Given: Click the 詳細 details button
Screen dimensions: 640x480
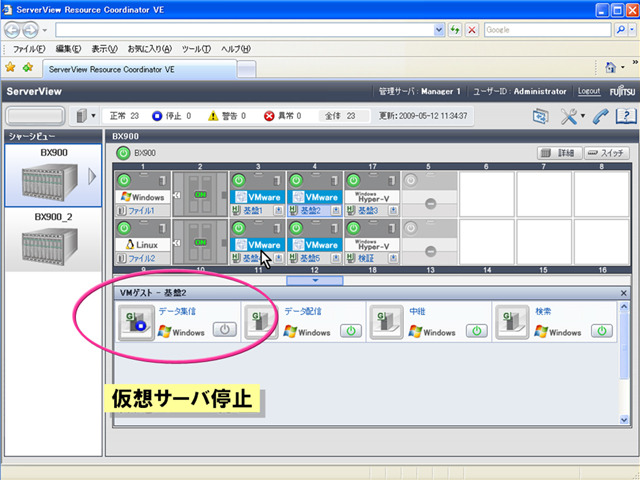Looking at the screenshot, I should point(559,153).
